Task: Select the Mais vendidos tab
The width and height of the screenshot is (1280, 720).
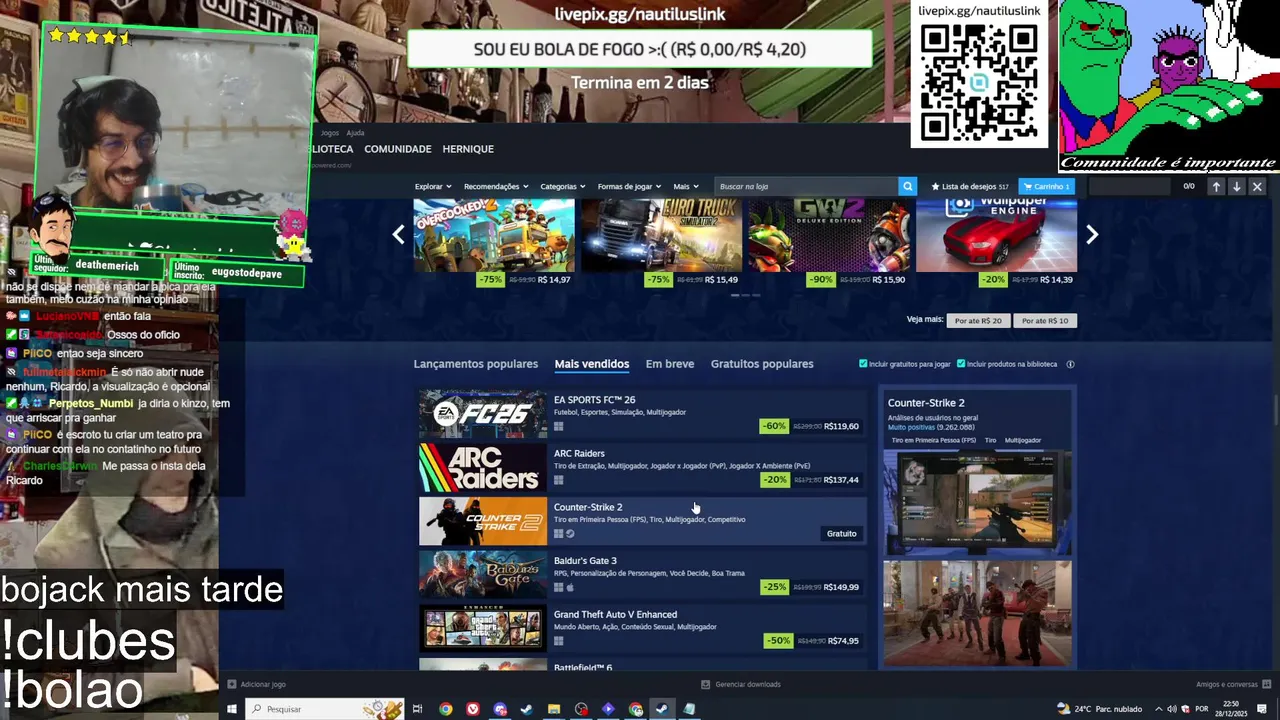Action: coord(592,364)
